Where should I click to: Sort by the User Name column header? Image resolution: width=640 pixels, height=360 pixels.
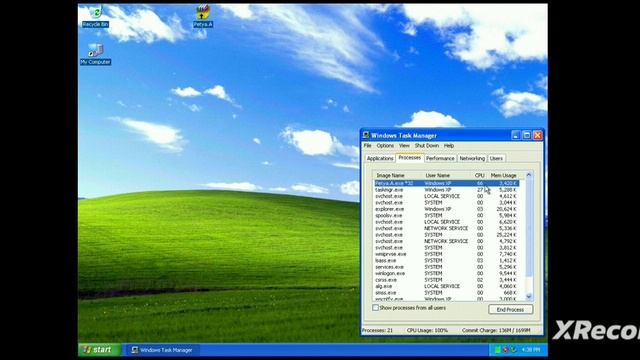[x=448, y=176]
